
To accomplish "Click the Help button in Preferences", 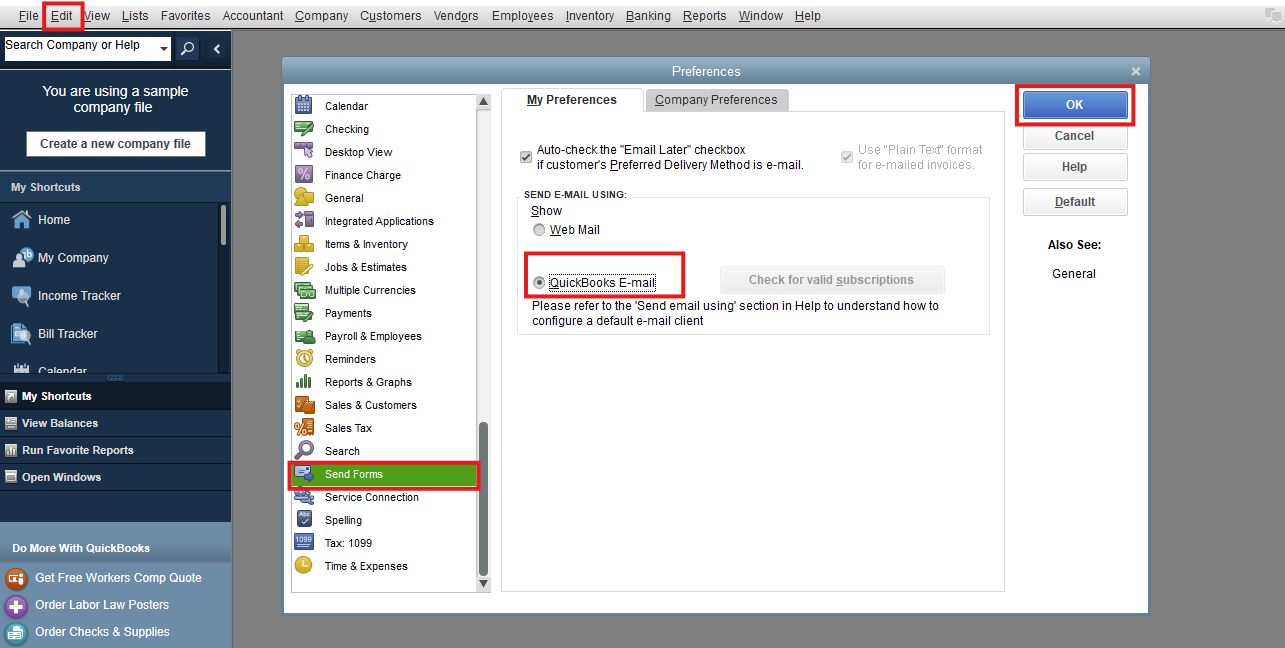I will pos(1075,167).
